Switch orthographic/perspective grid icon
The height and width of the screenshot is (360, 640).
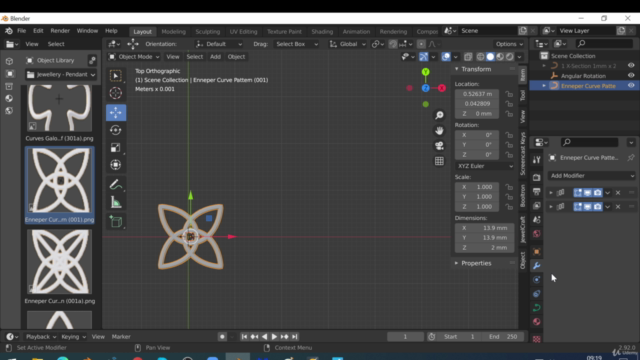[x=439, y=161]
